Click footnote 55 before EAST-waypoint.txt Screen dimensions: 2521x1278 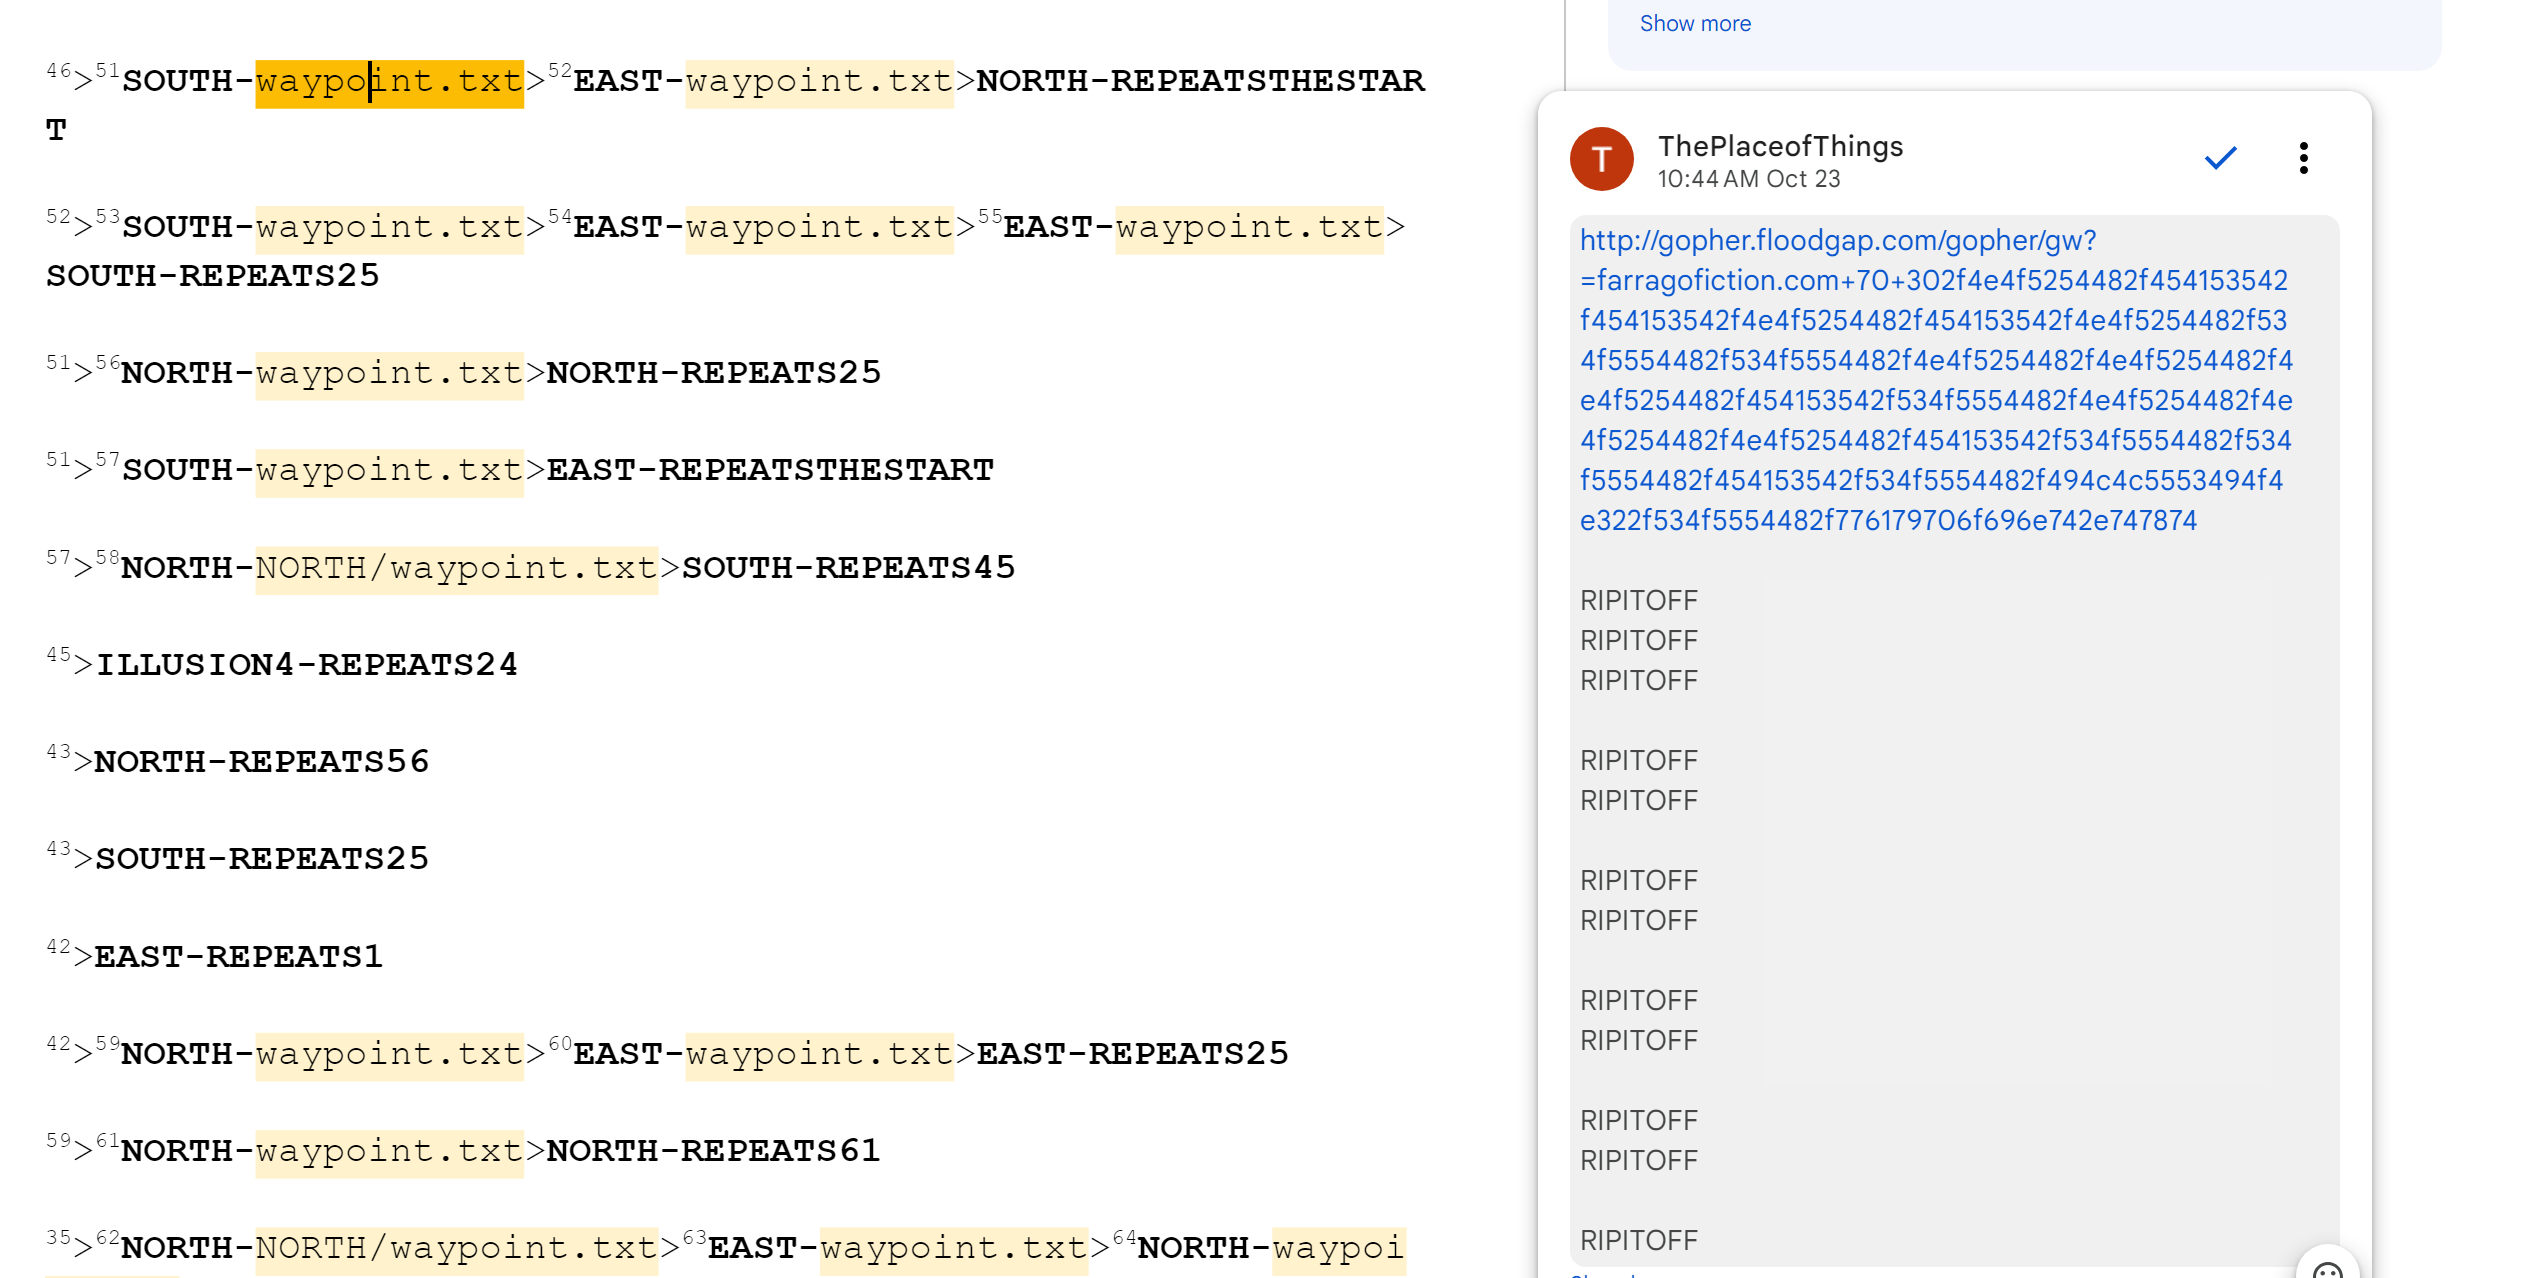point(990,217)
